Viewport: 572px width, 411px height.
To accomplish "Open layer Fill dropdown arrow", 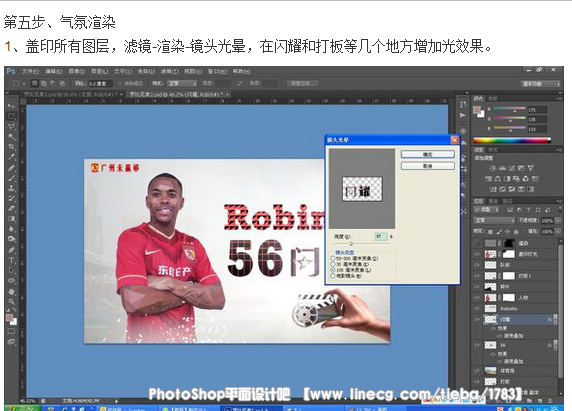I will [558, 232].
